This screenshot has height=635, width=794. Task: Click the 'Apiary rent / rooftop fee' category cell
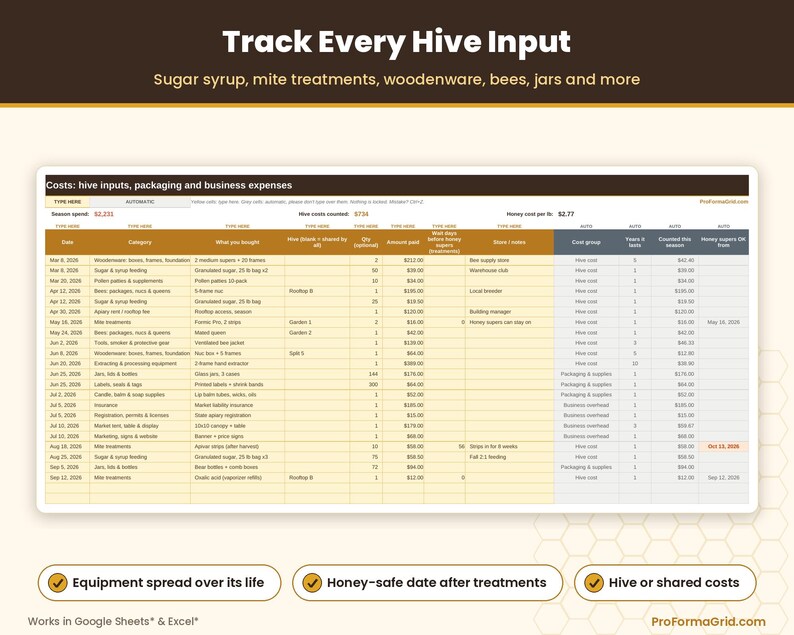coord(140,312)
